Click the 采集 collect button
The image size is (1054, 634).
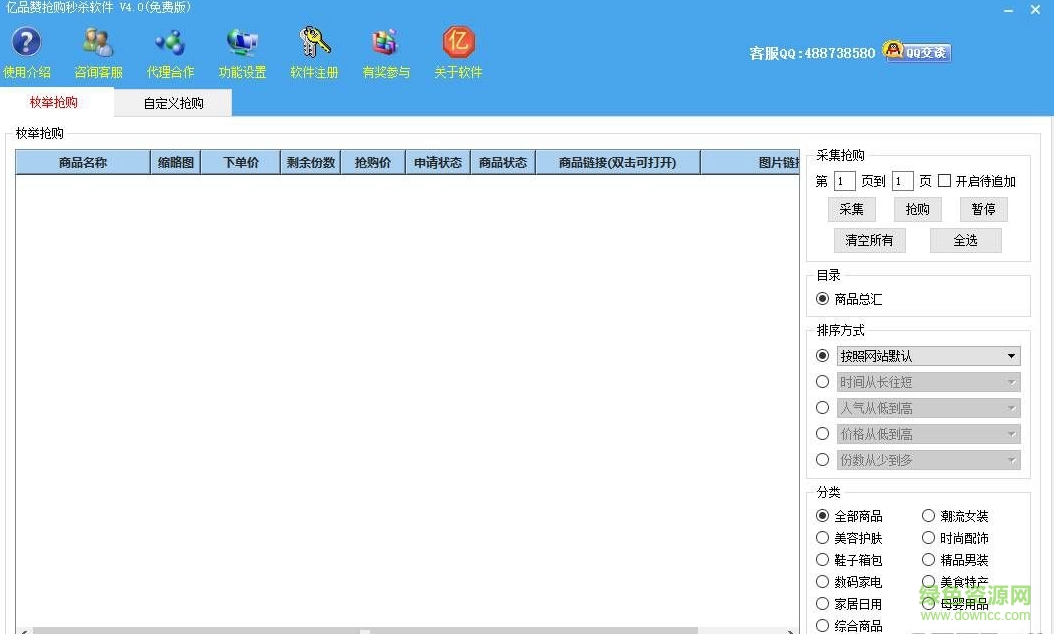851,209
